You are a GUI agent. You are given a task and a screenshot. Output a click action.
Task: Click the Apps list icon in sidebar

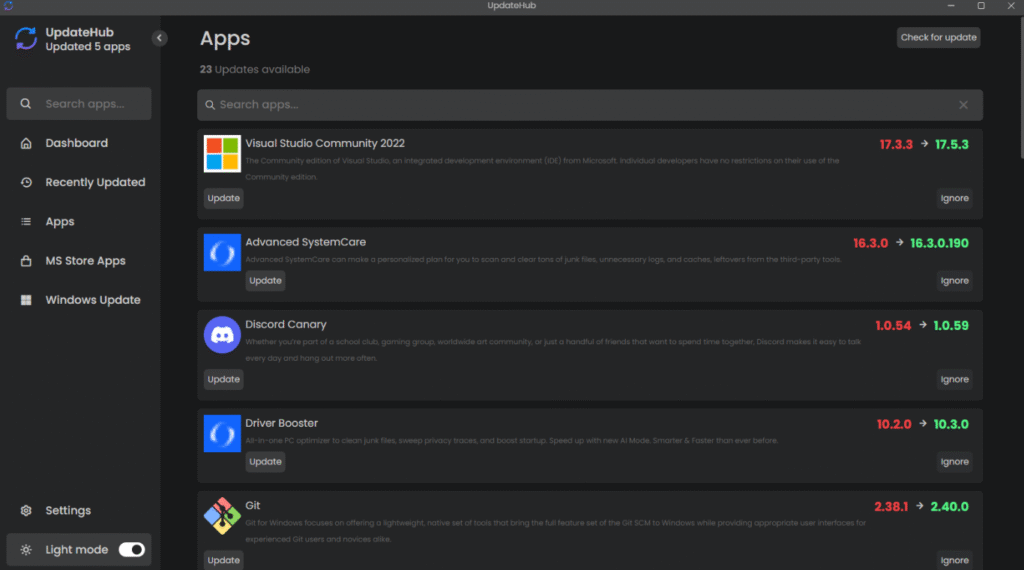coord(26,221)
